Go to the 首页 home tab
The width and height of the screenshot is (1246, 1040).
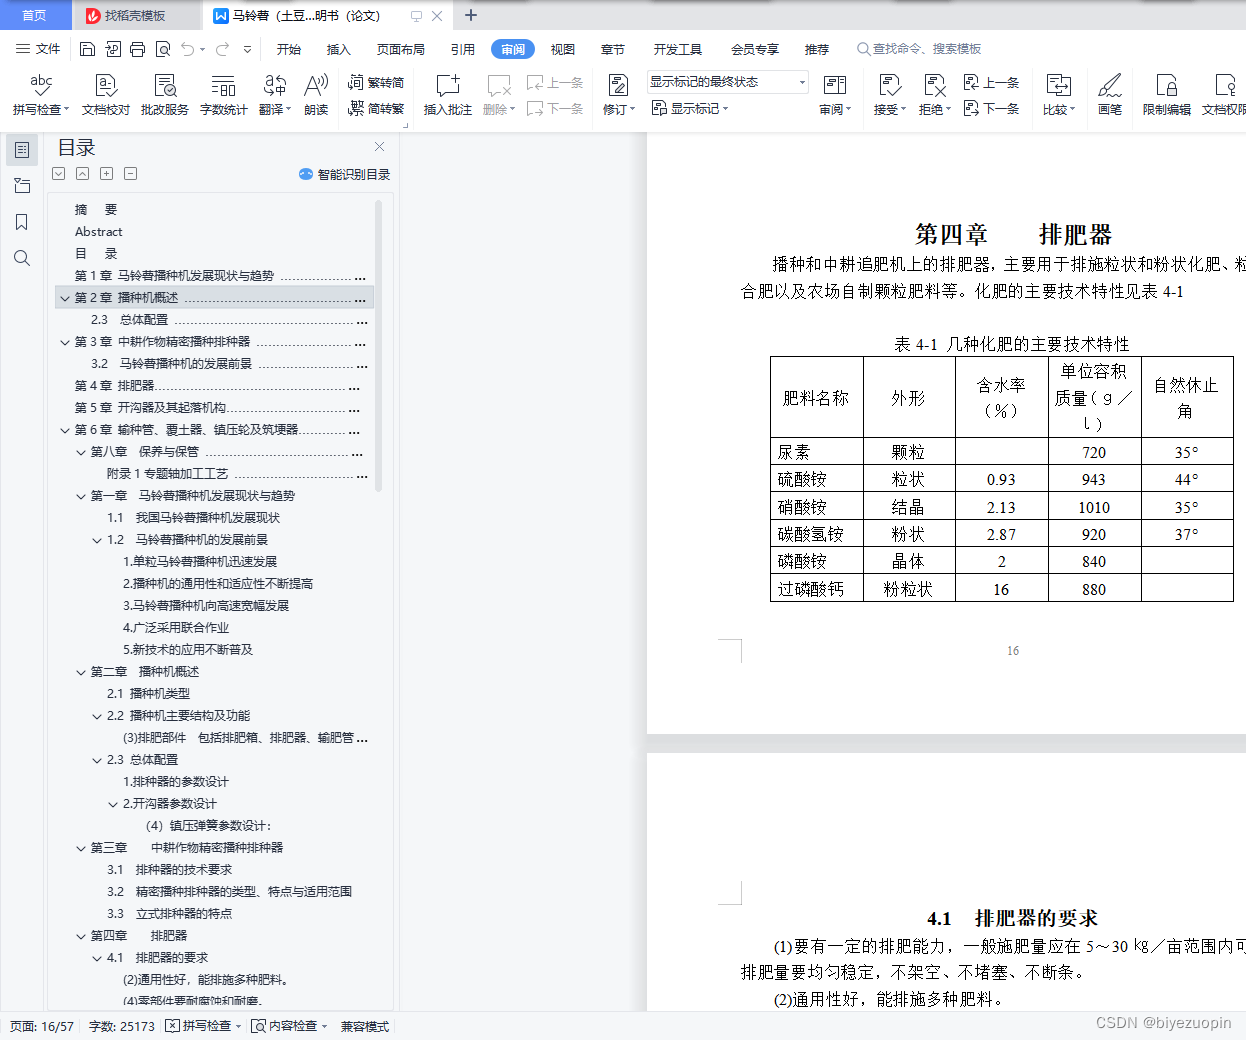pyautogui.click(x=35, y=15)
